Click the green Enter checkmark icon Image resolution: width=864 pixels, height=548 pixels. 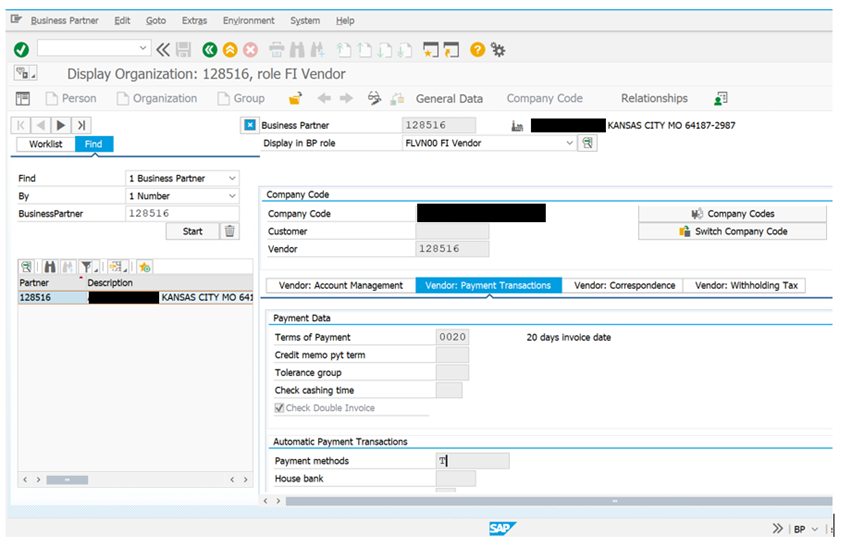point(21,49)
